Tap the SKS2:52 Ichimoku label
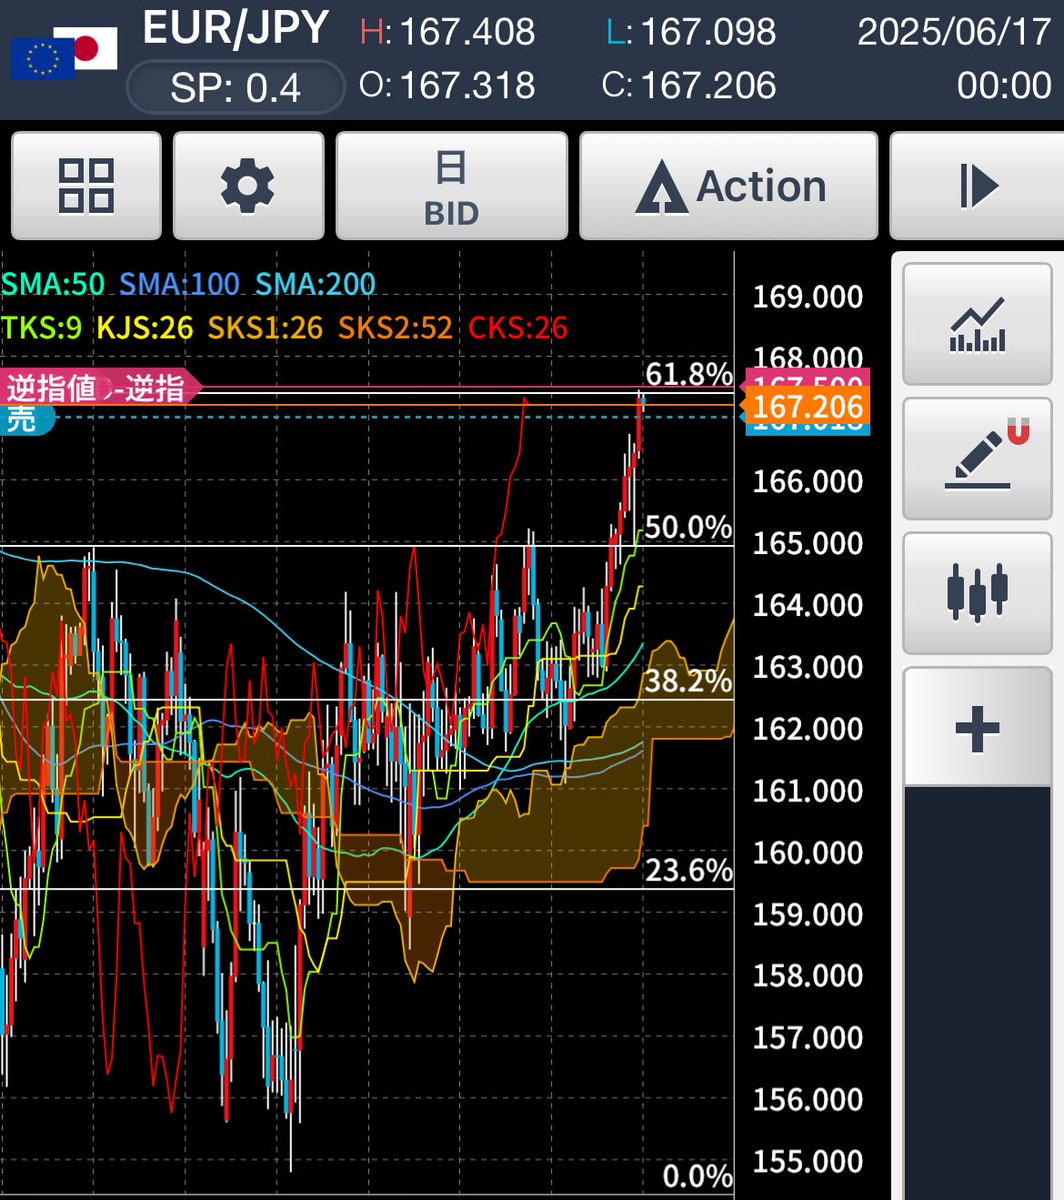1064x1200 pixels. tap(395, 327)
